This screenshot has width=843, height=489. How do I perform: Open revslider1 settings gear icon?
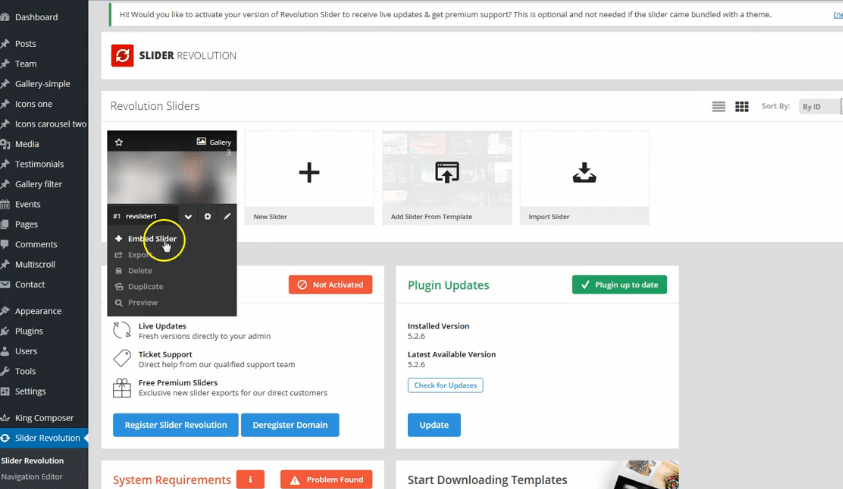[208, 216]
